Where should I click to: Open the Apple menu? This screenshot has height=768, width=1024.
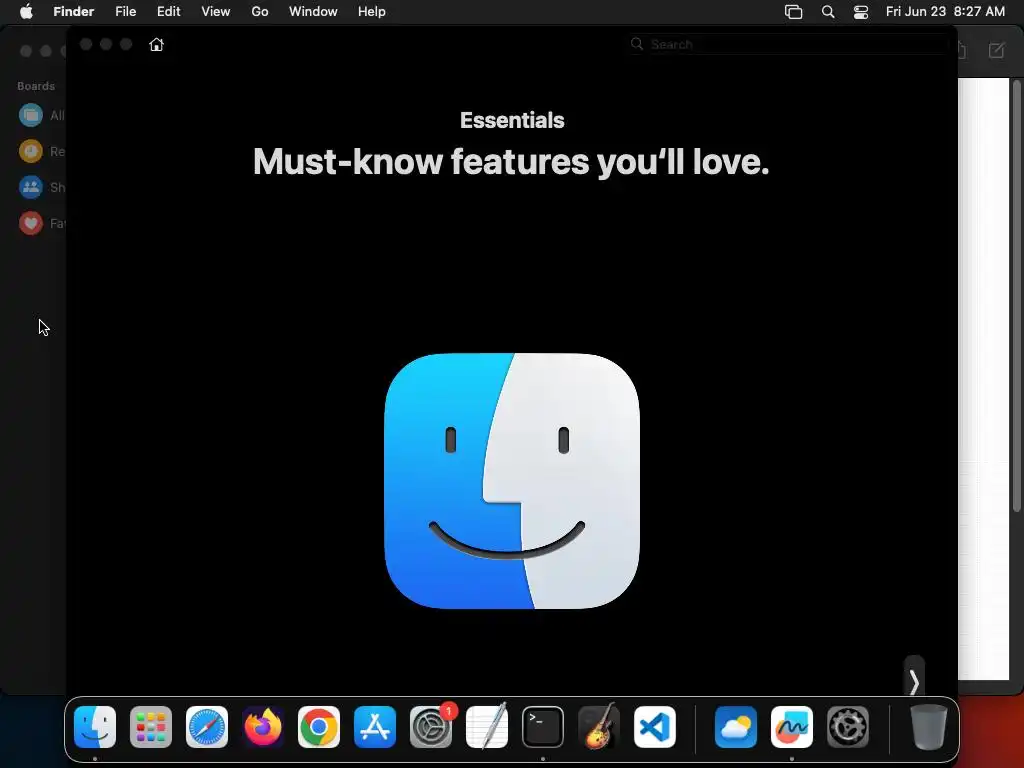(26, 12)
